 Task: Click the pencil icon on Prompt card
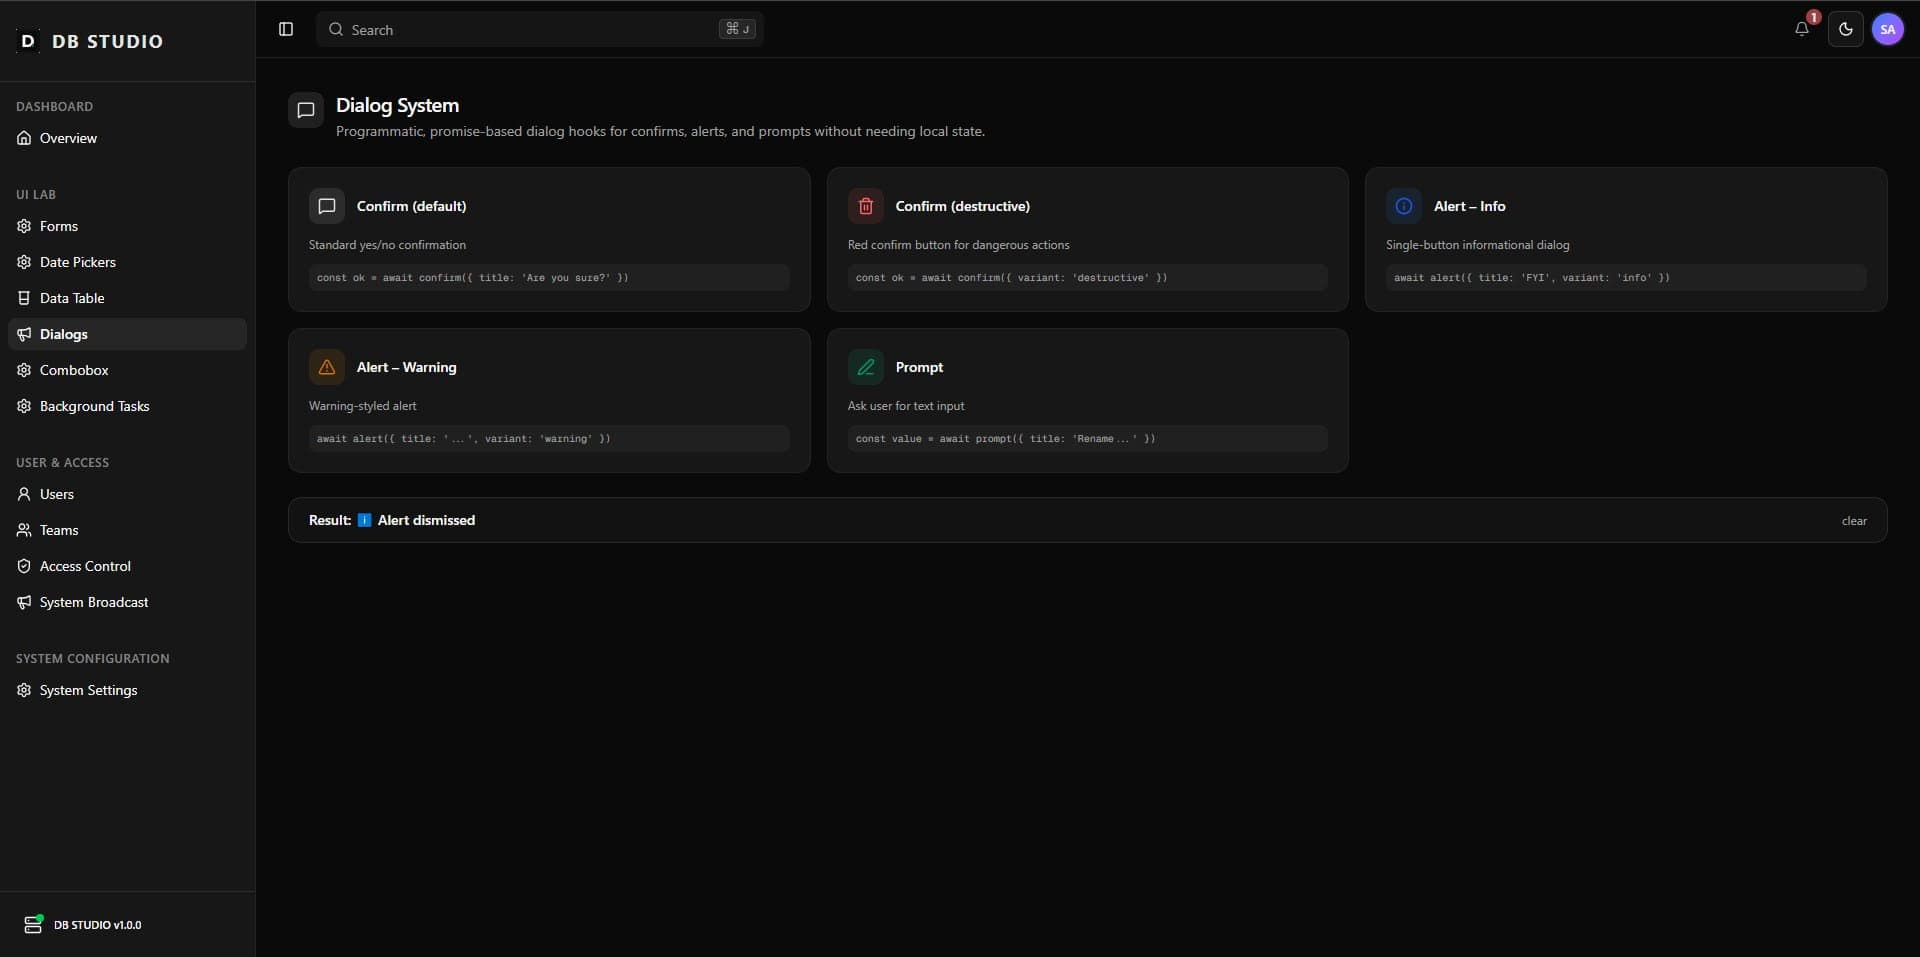865,367
